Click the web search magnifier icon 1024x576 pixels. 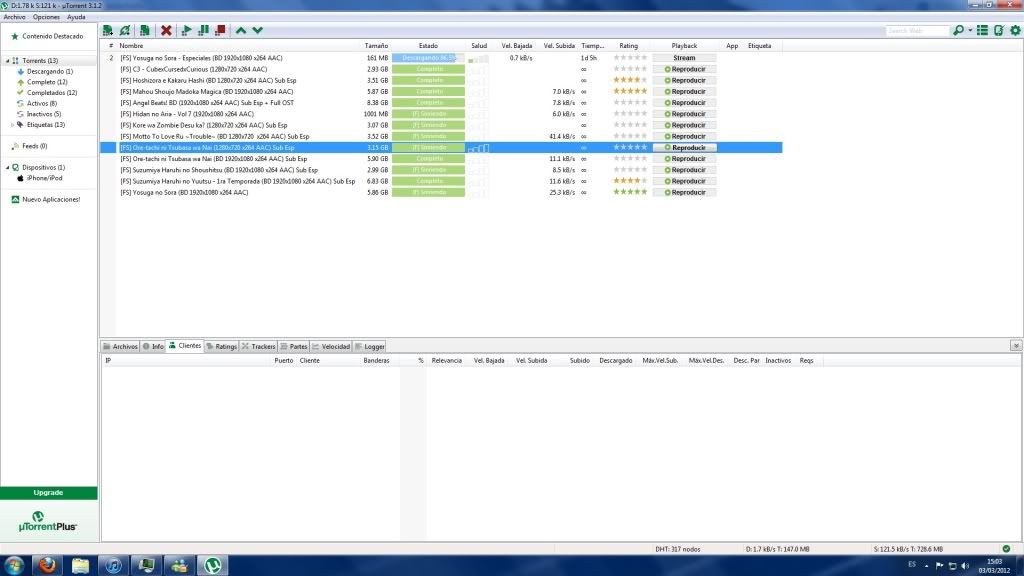[958, 31]
